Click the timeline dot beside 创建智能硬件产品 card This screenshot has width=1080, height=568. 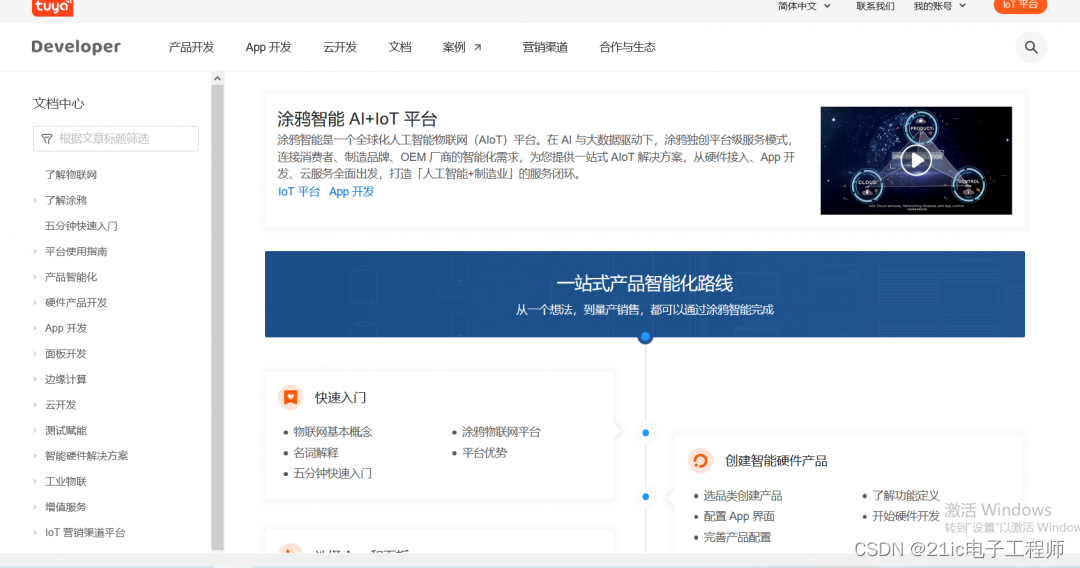coord(645,496)
